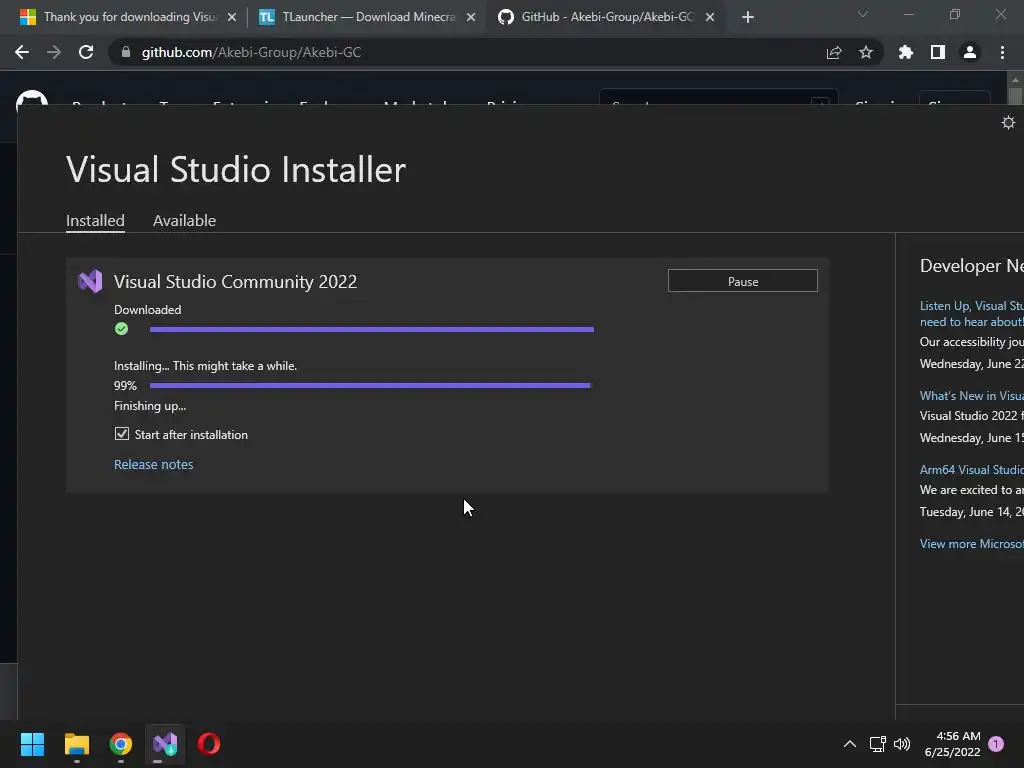
Task: Open What's New in Visual Studio link
Action: 971,396
